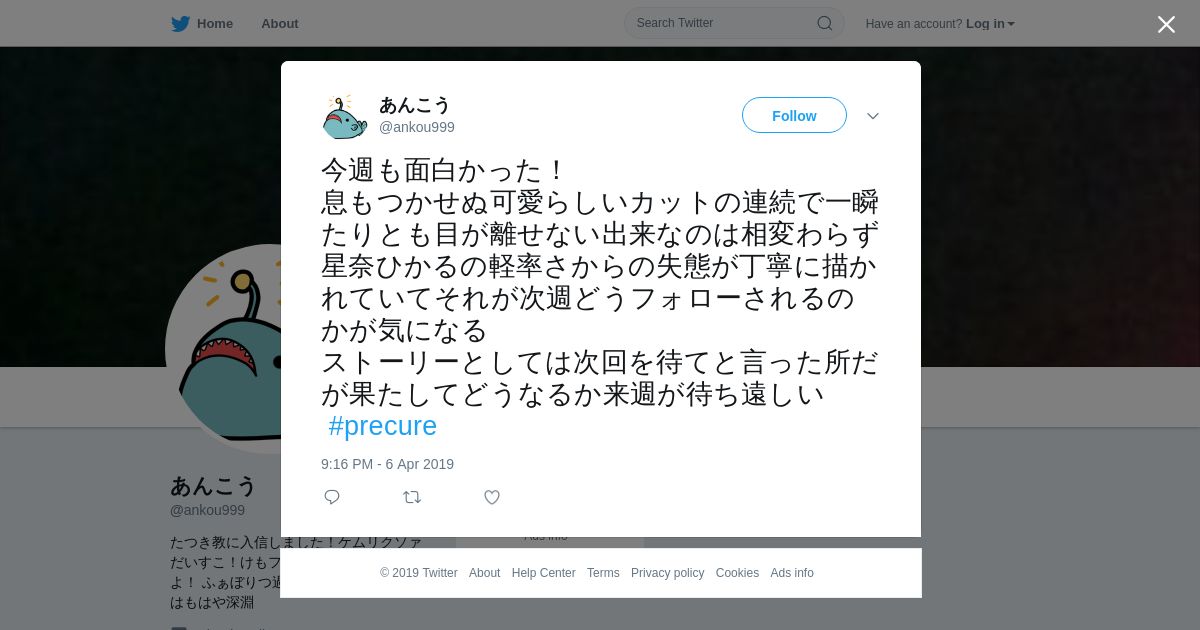Close the tweet overlay with the X icon
The height and width of the screenshot is (630, 1200).
[1166, 24]
